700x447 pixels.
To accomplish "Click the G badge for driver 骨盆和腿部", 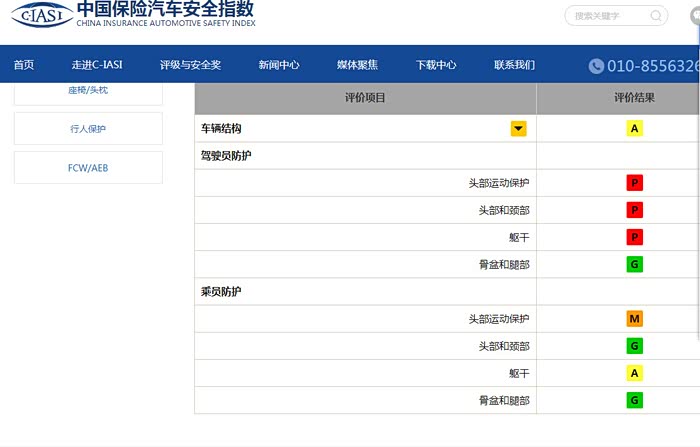I will pyautogui.click(x=634, y=264).
